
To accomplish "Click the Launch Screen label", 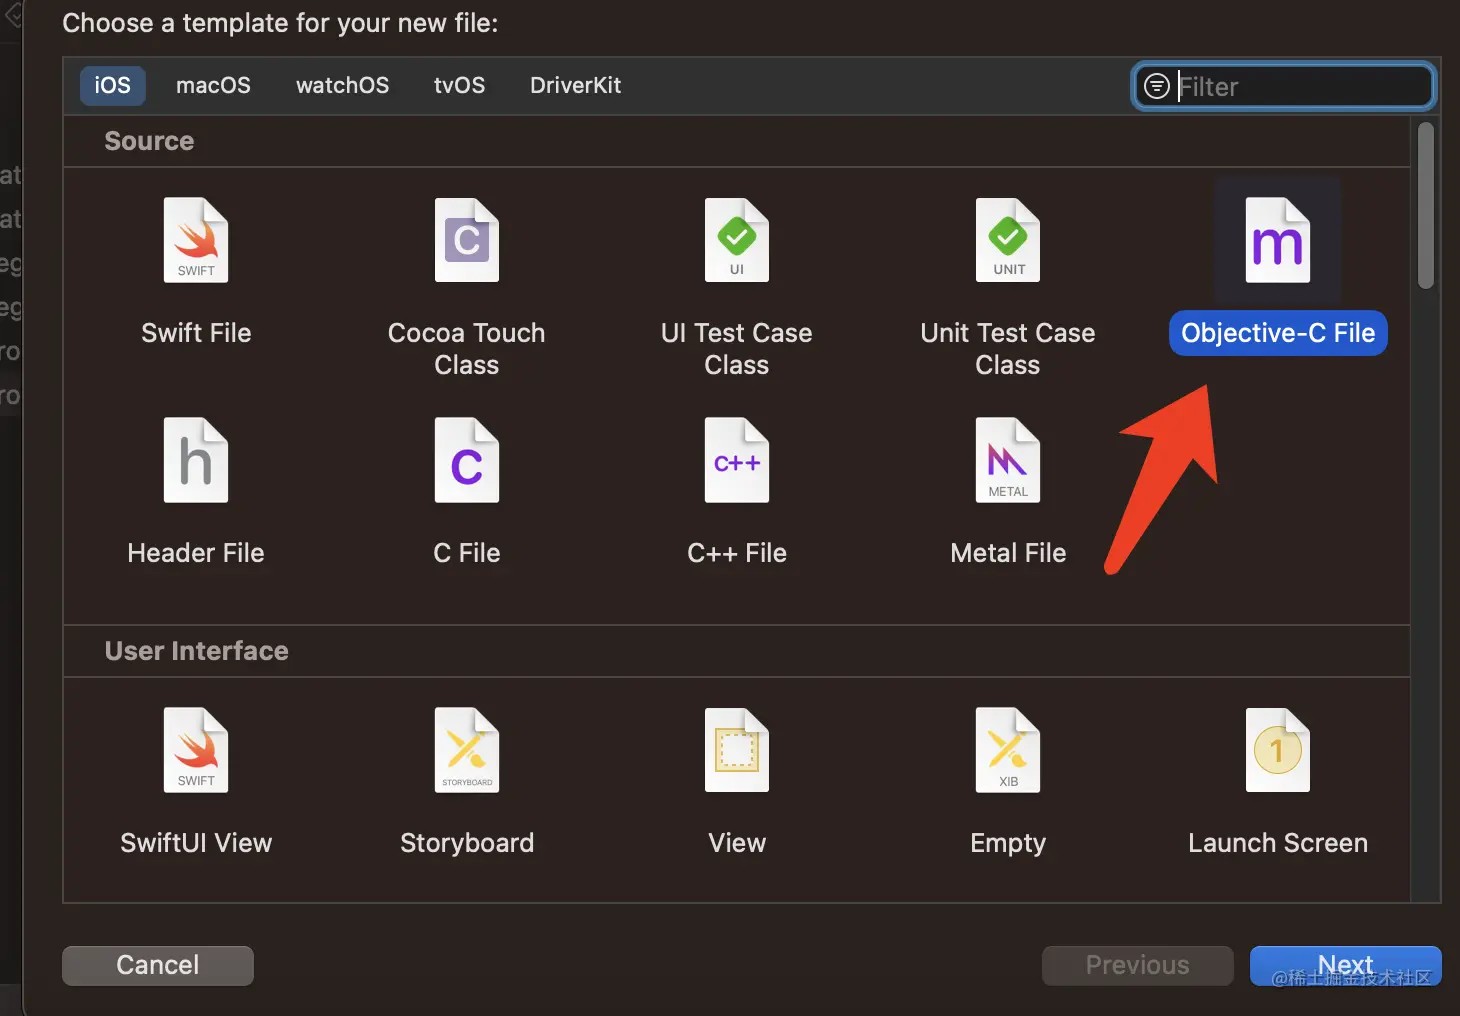I will 1278,843.
